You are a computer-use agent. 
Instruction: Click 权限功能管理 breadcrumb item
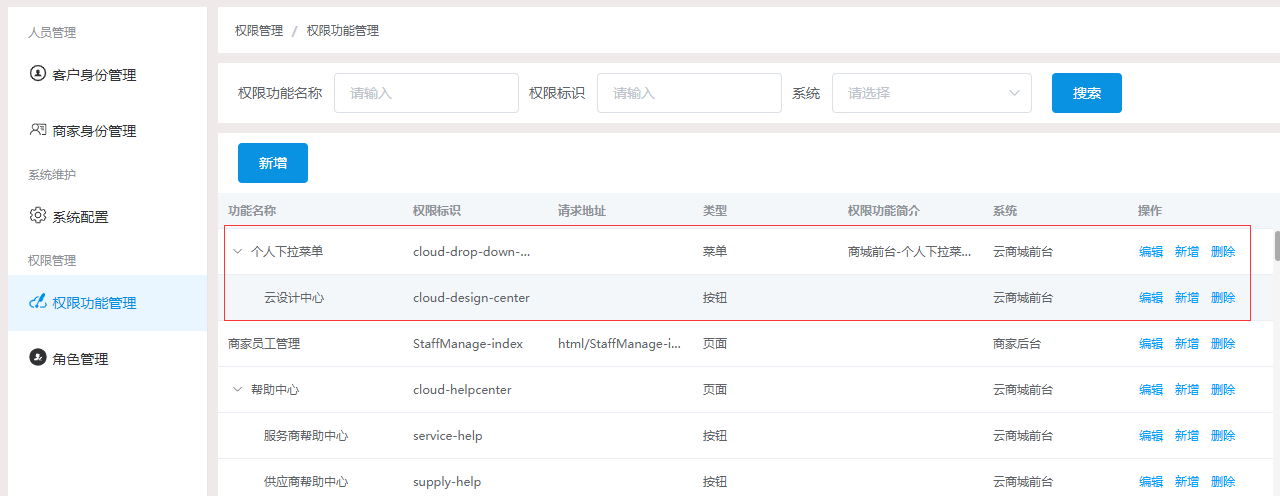tap(343, 31)
